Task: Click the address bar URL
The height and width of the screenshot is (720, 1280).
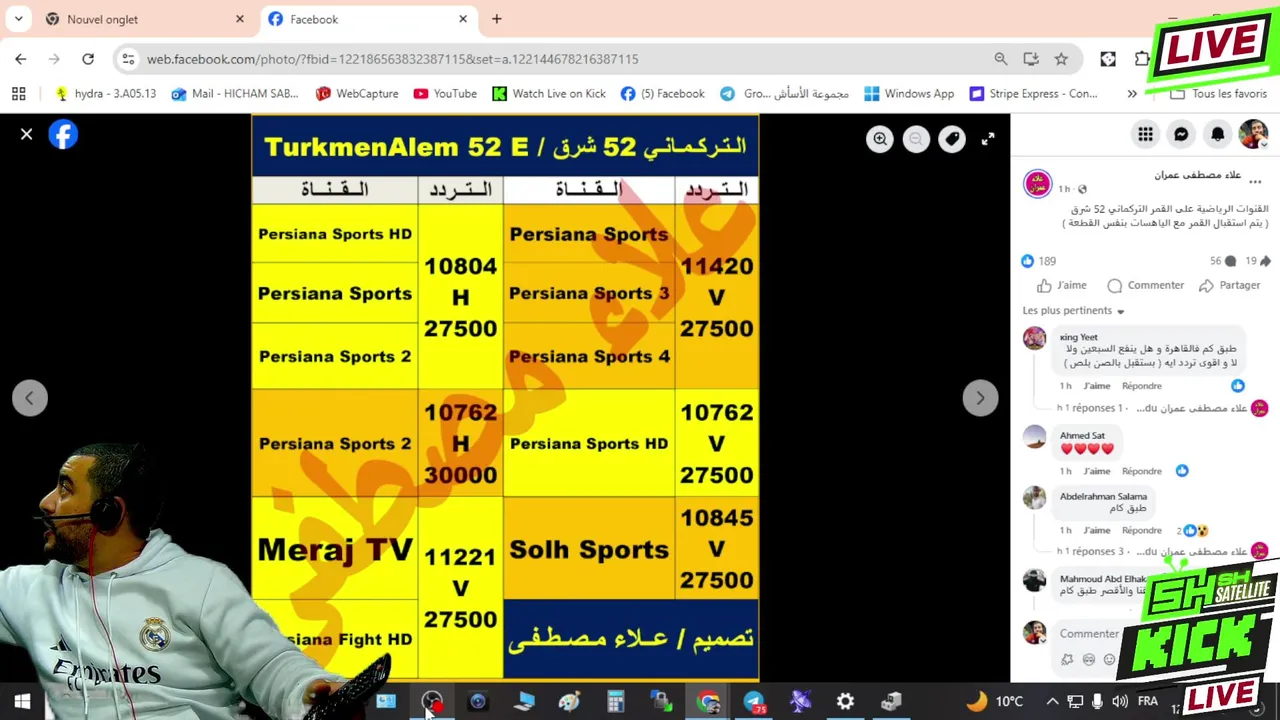Action: point(392,59)
